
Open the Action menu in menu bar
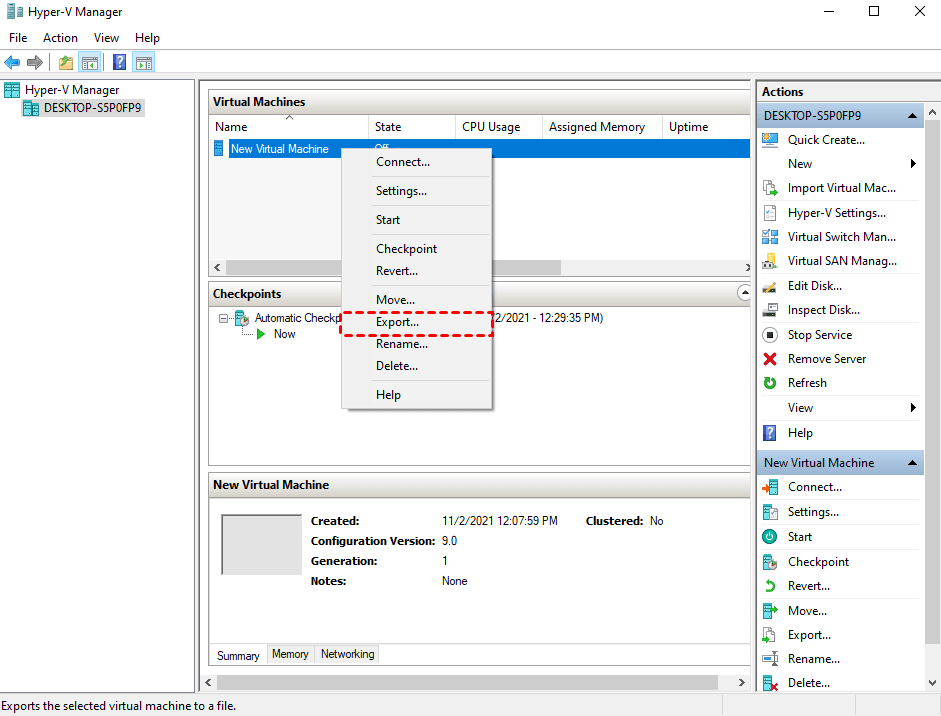click(x=60, y=38)
